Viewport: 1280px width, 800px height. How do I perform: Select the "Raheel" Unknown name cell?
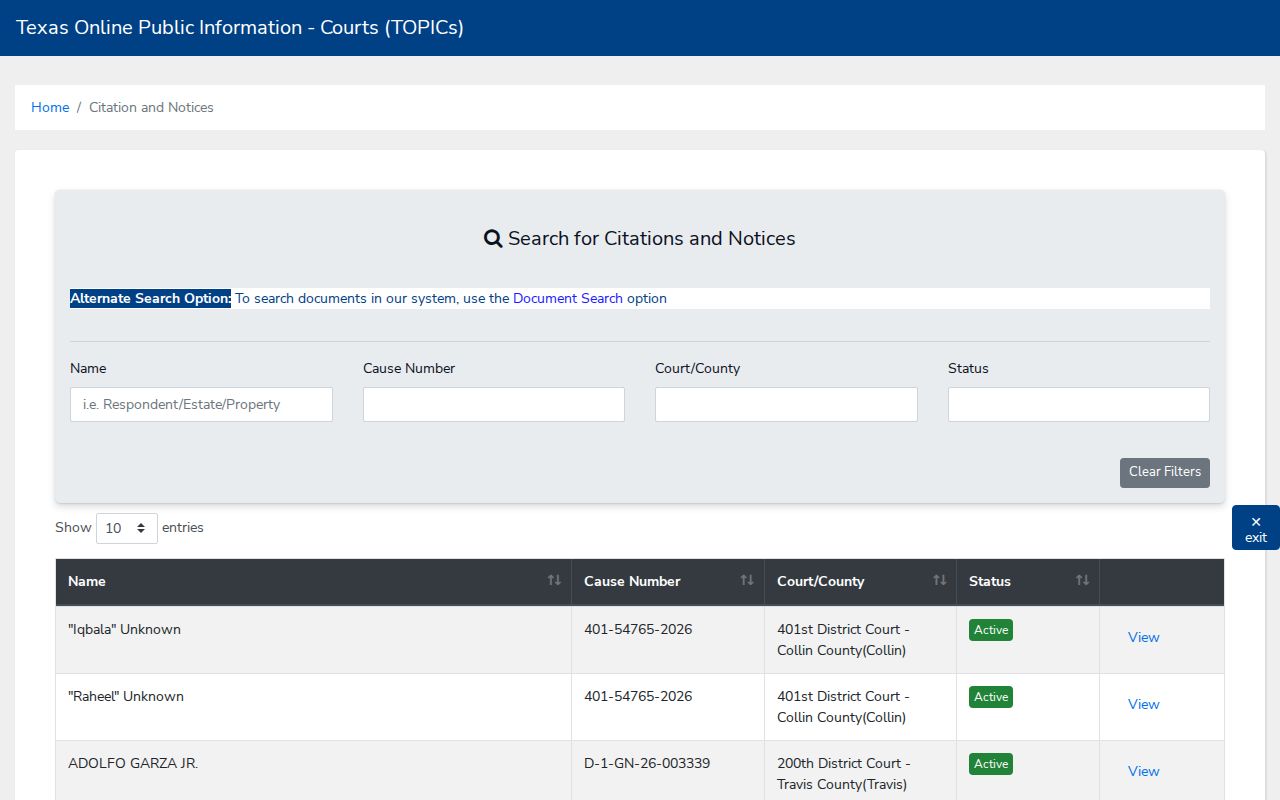(313, 707)
